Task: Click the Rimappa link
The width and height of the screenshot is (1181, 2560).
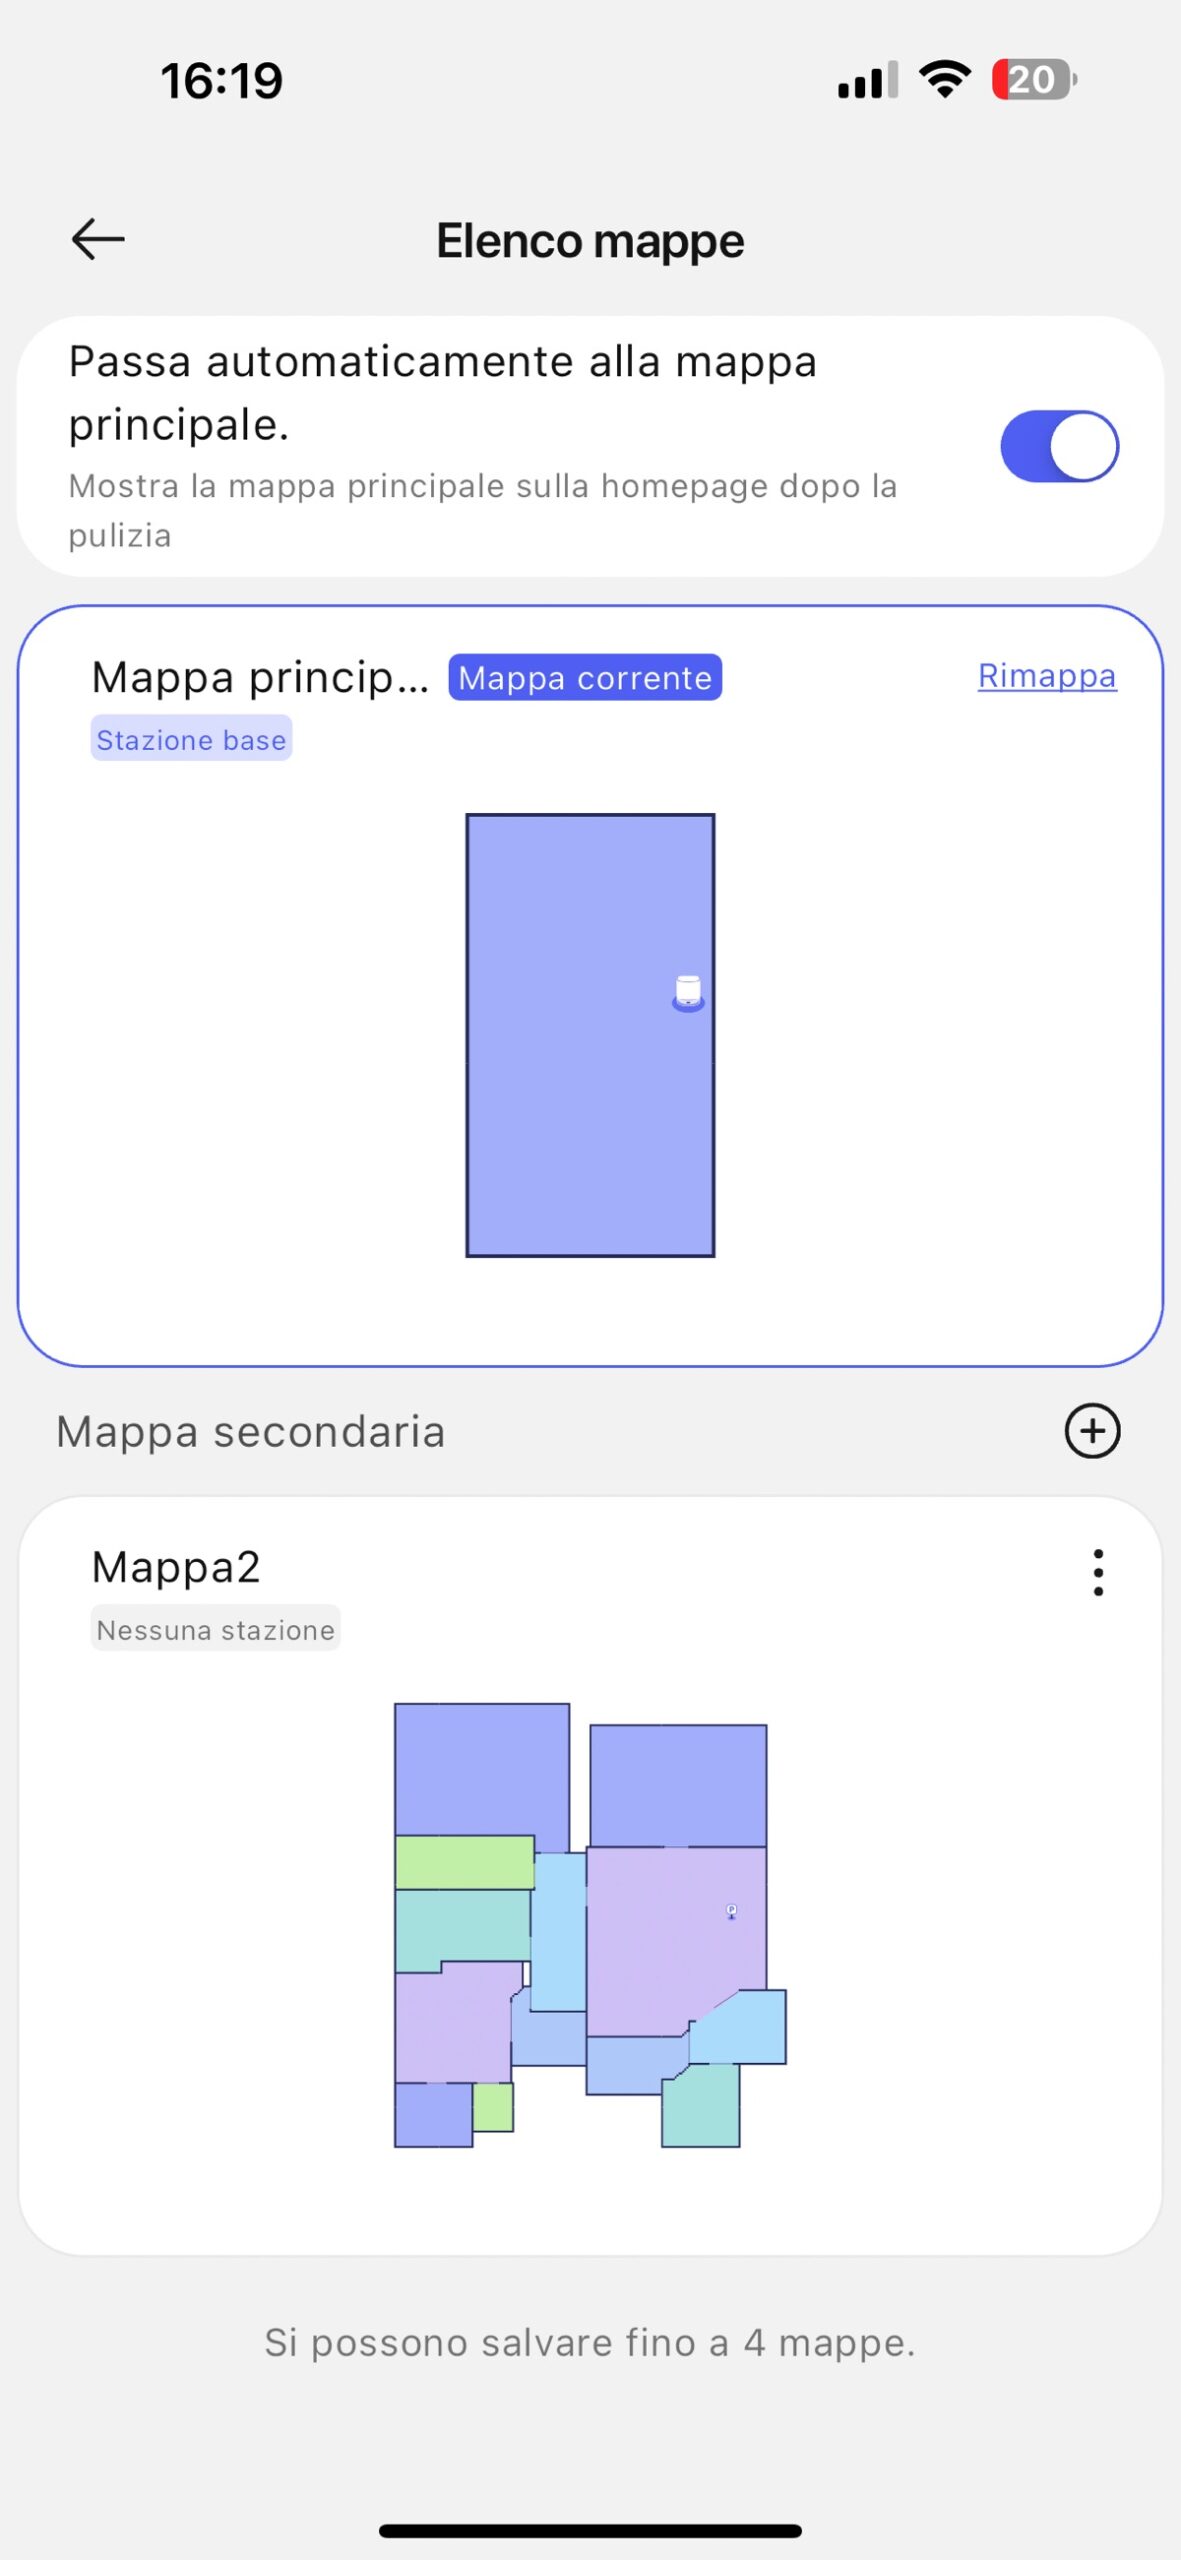Action: (x=1046, y=676)
